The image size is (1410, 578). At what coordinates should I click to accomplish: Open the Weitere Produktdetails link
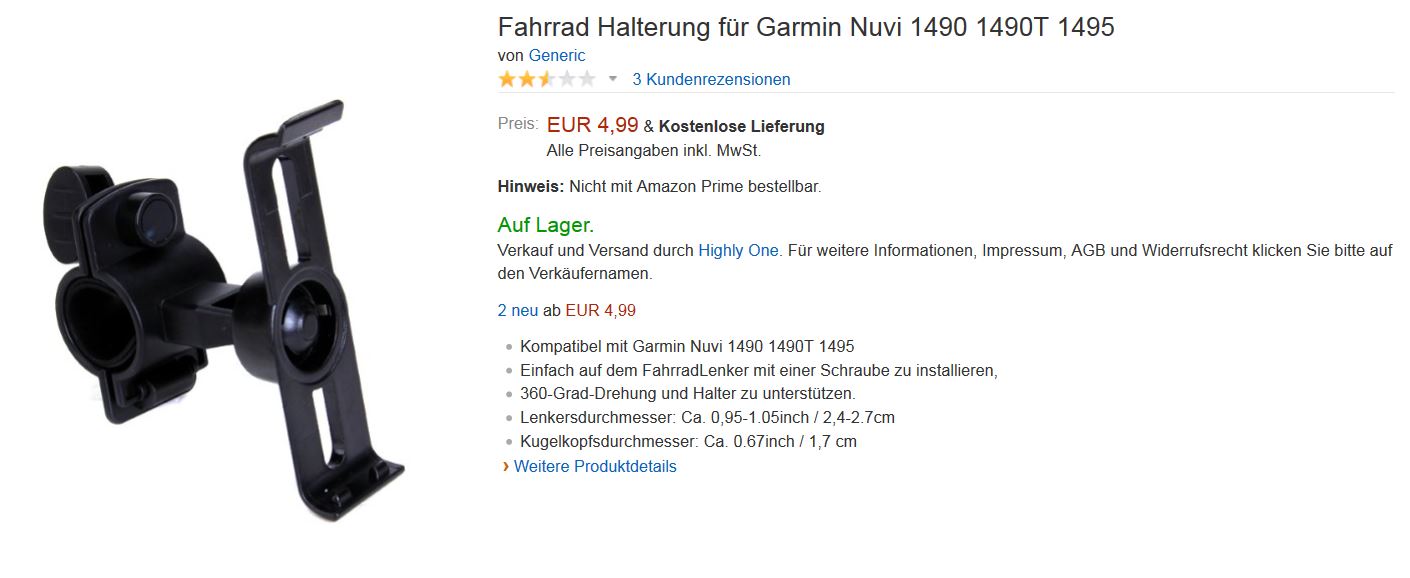595,466
